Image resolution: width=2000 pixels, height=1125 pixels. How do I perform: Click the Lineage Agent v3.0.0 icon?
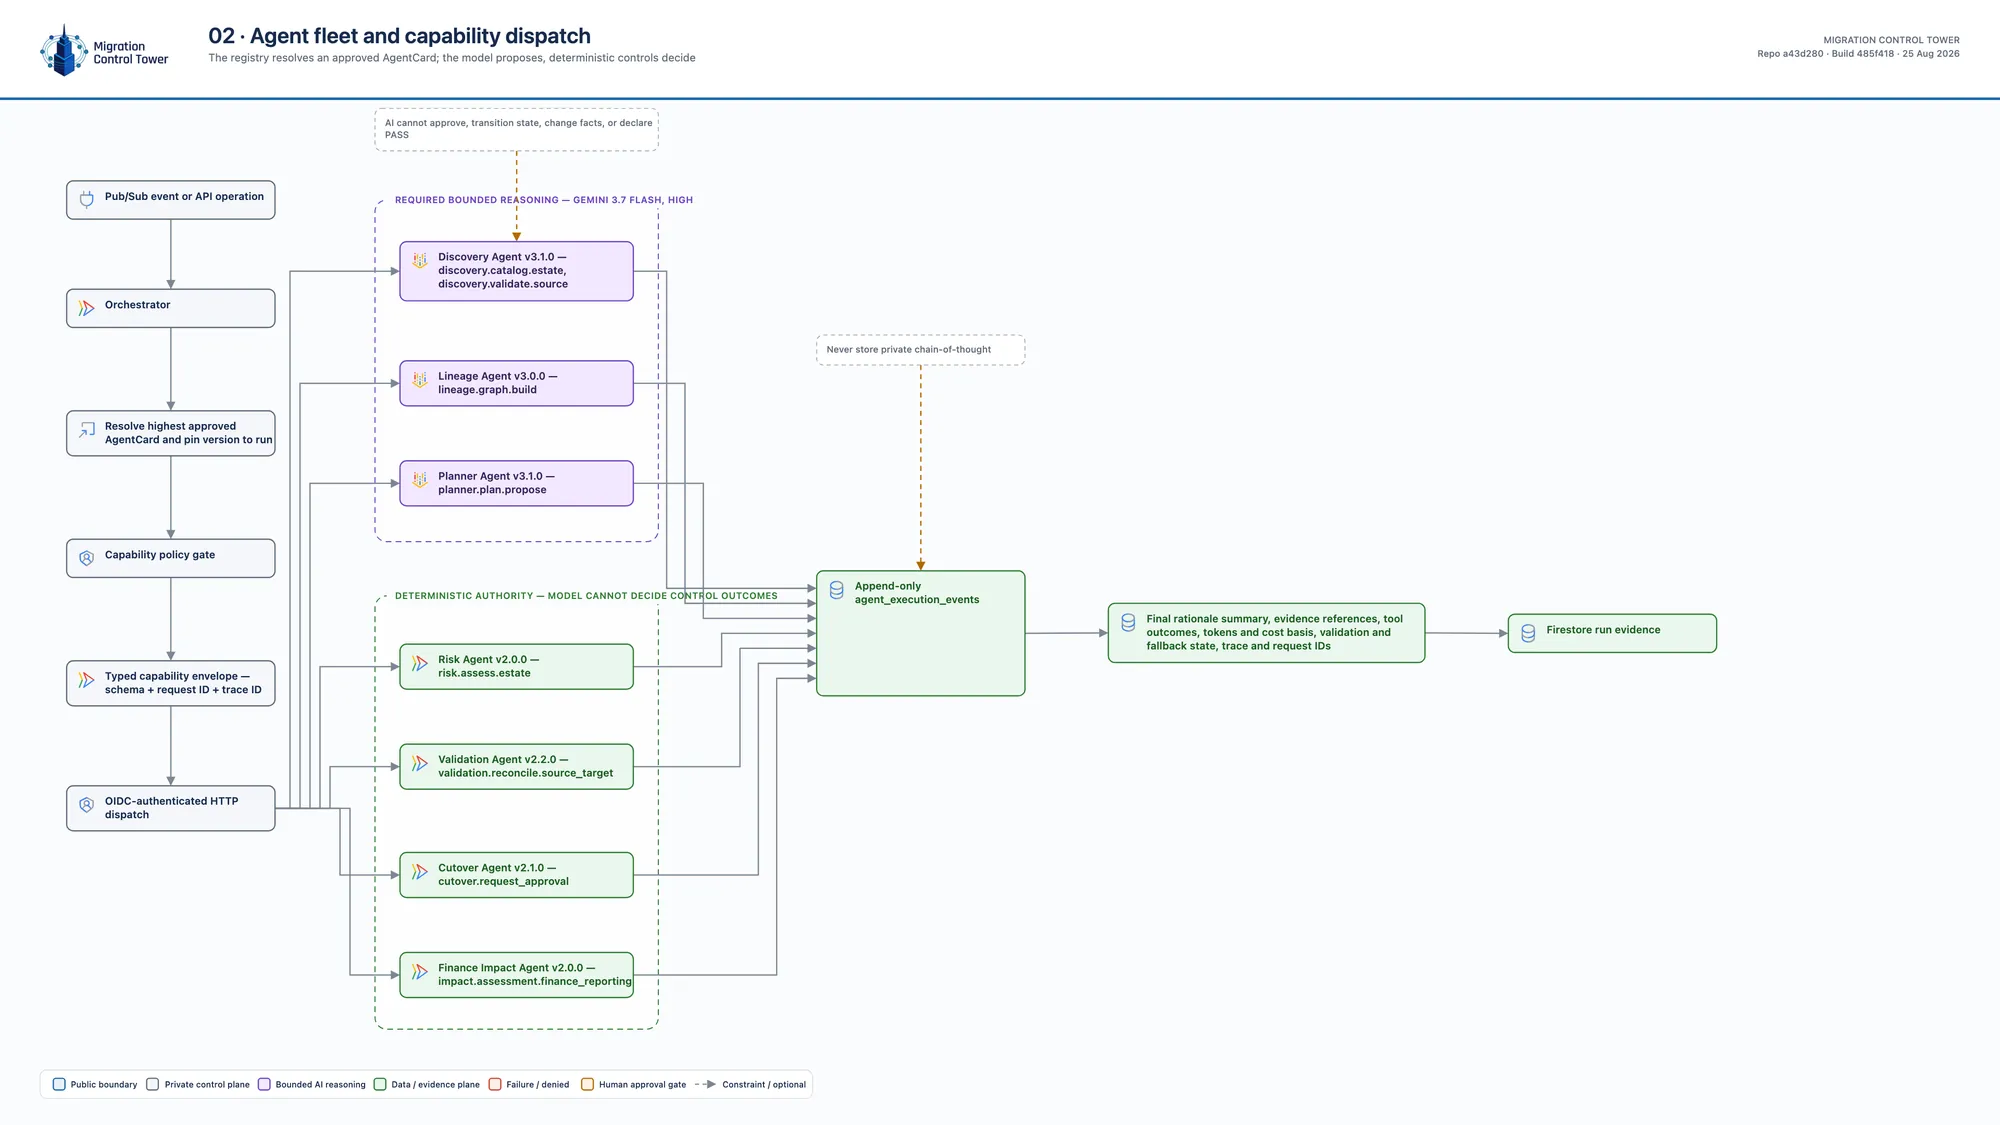click(x=420, y=380)
